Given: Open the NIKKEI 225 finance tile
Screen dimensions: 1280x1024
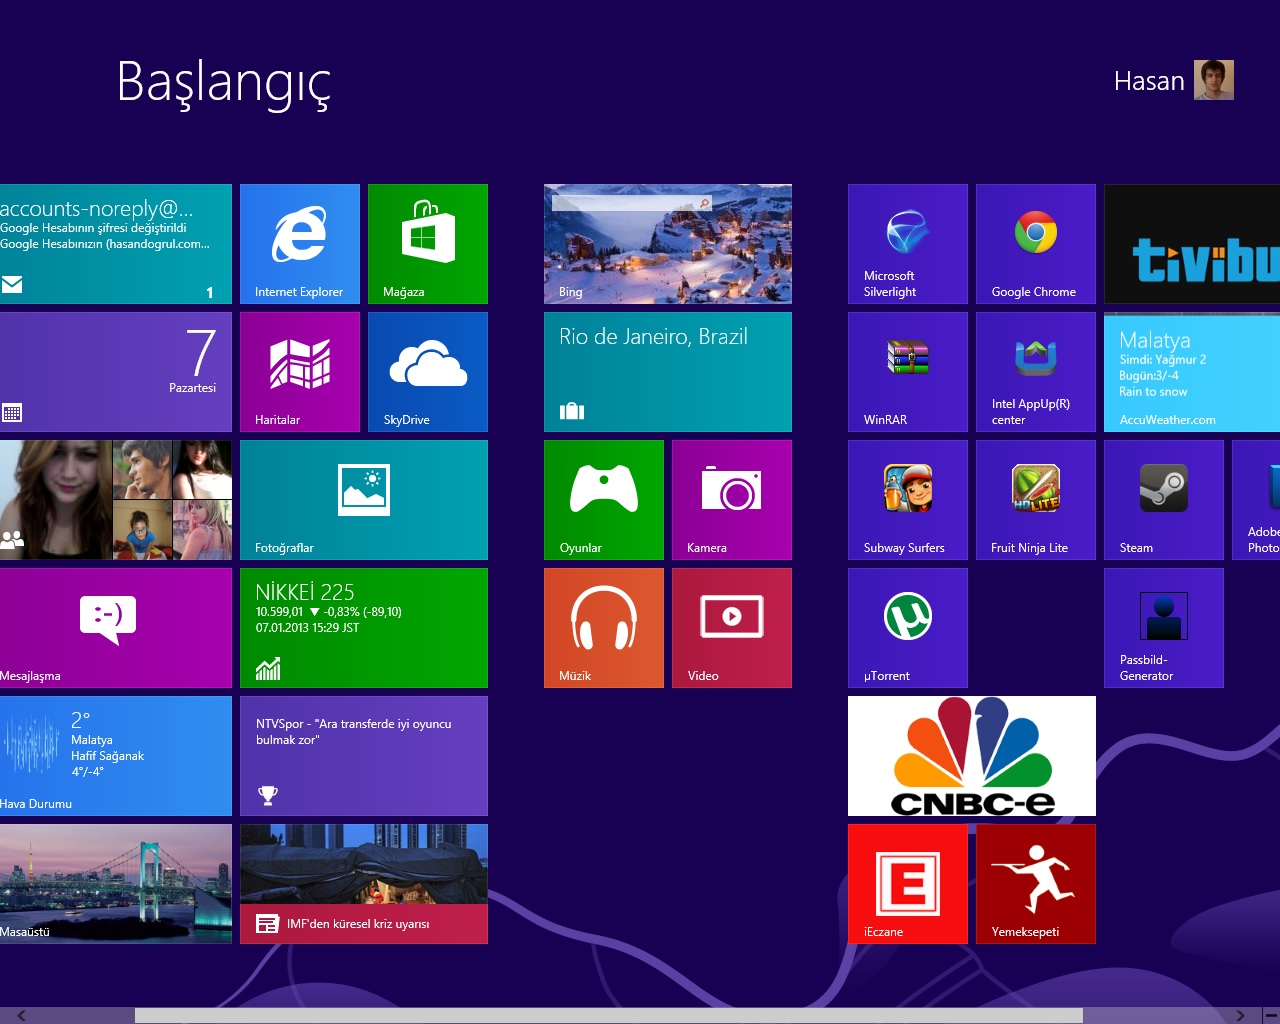Looking at the screenshot, I should pyautogui.click(x=364, y=628).
